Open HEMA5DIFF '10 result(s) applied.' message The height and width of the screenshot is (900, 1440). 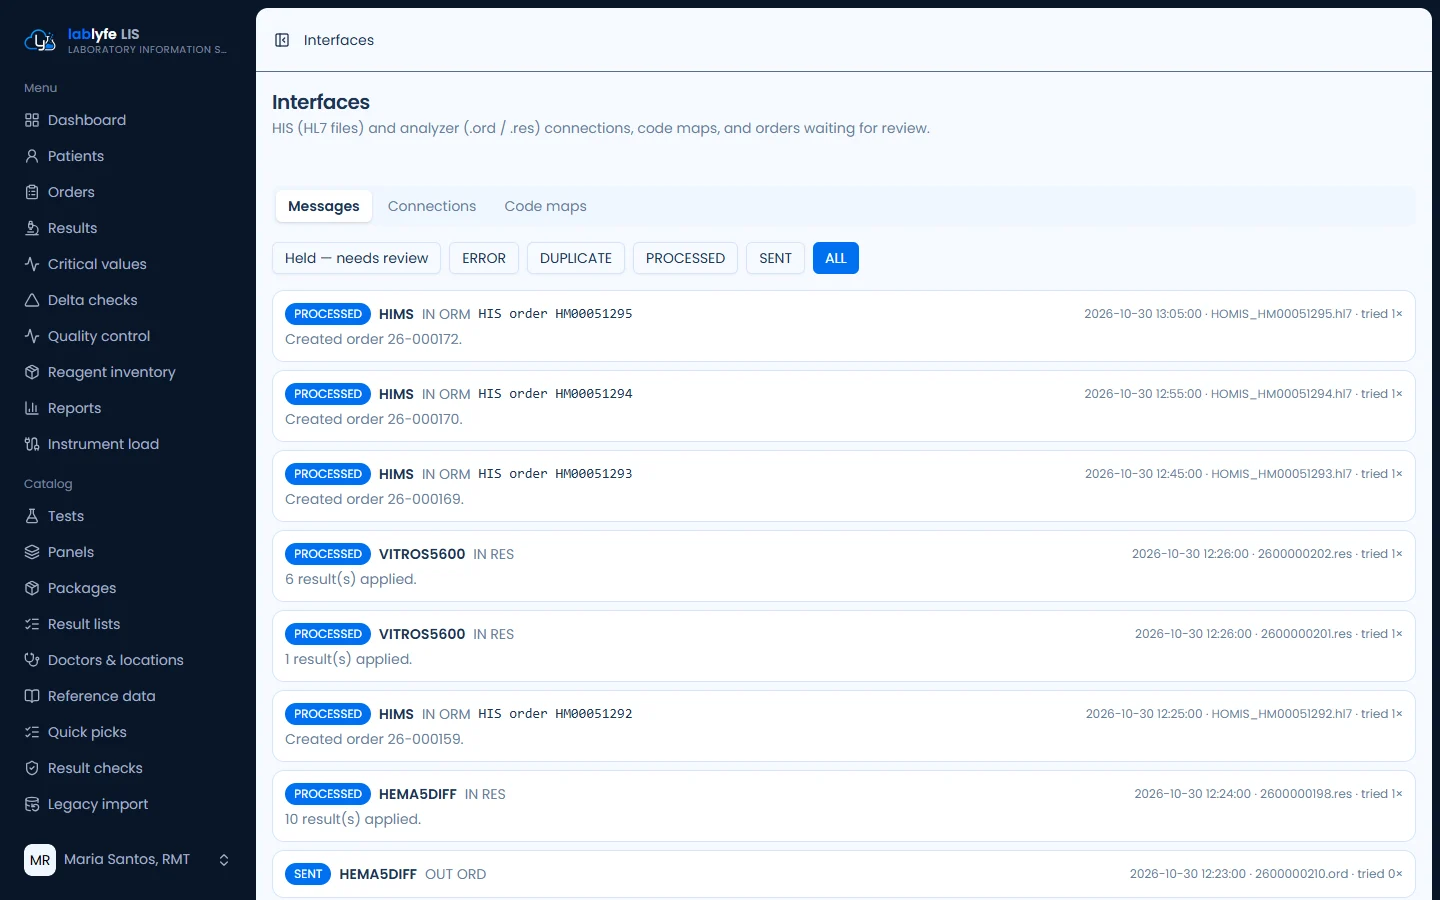click(844, 806)
